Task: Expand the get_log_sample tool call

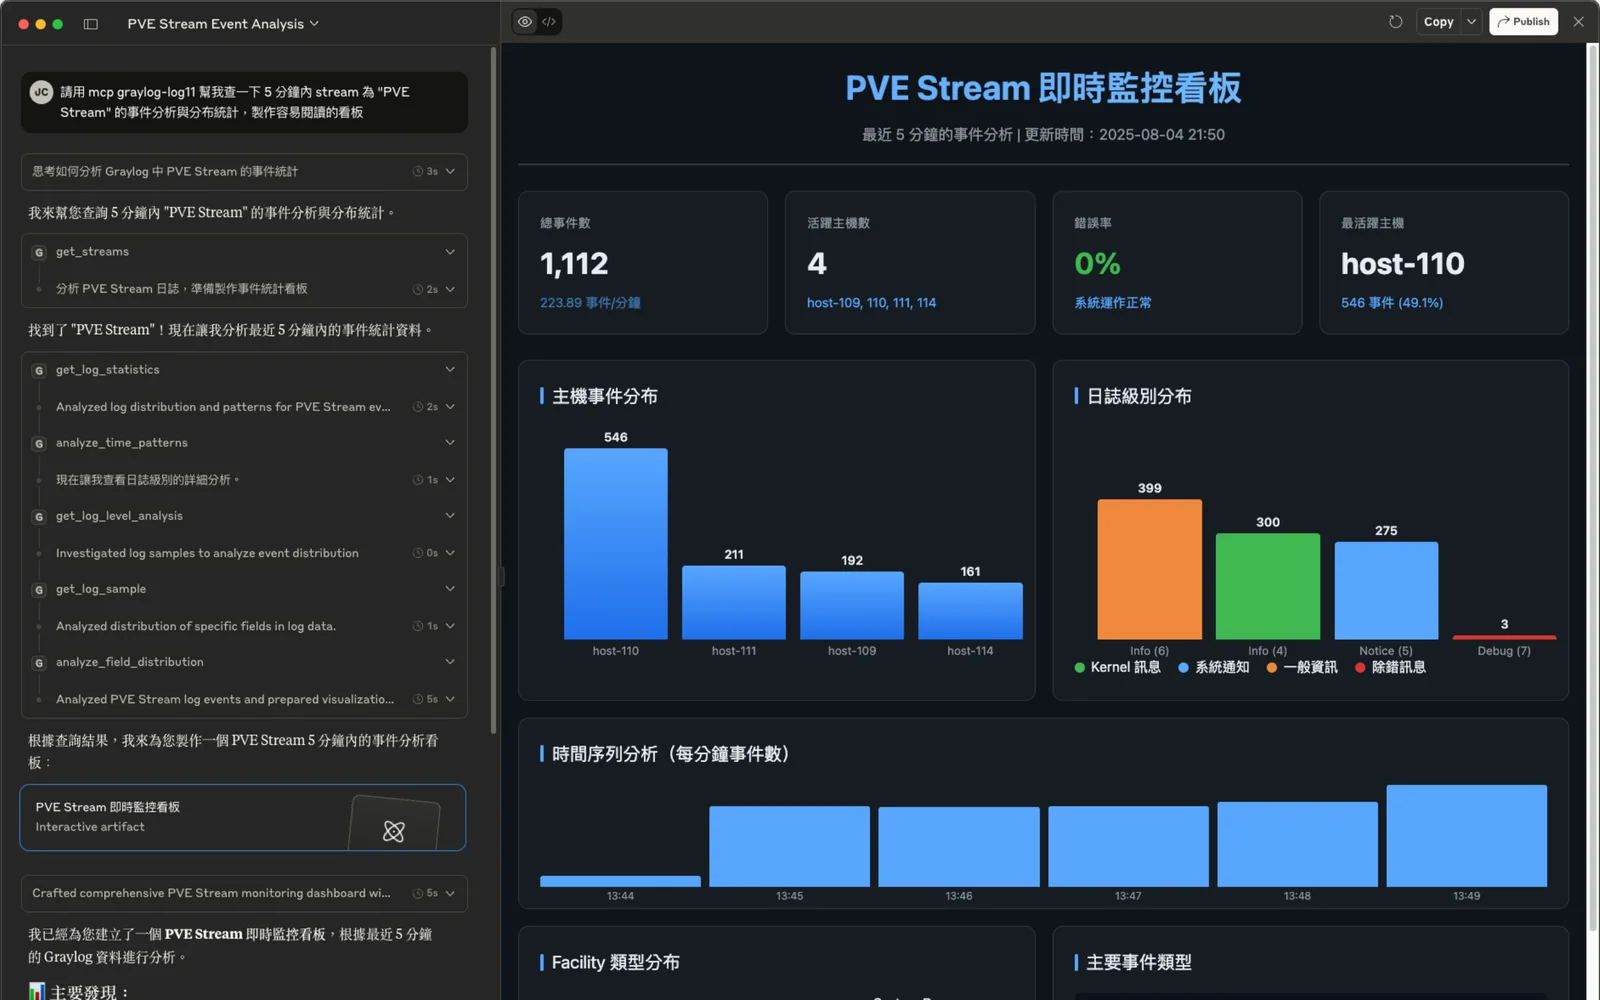Action: 450,589
